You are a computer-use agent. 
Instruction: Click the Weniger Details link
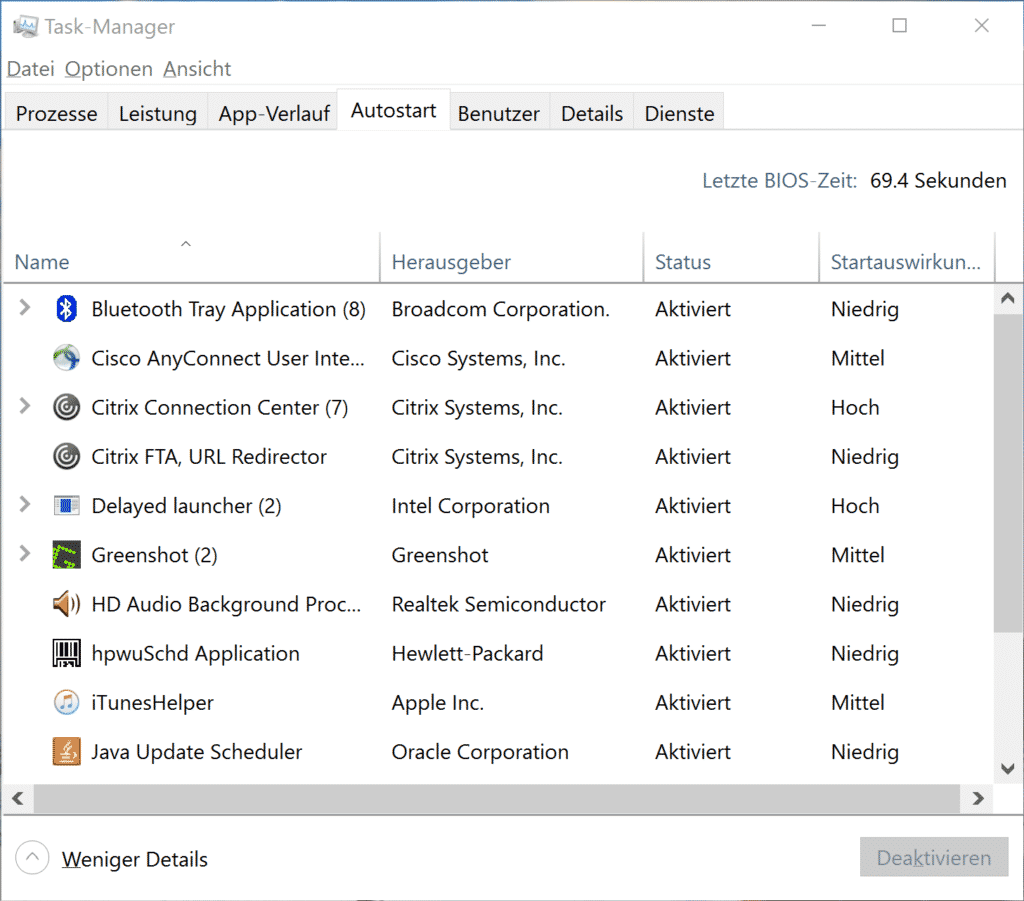[x=135, y=859]
